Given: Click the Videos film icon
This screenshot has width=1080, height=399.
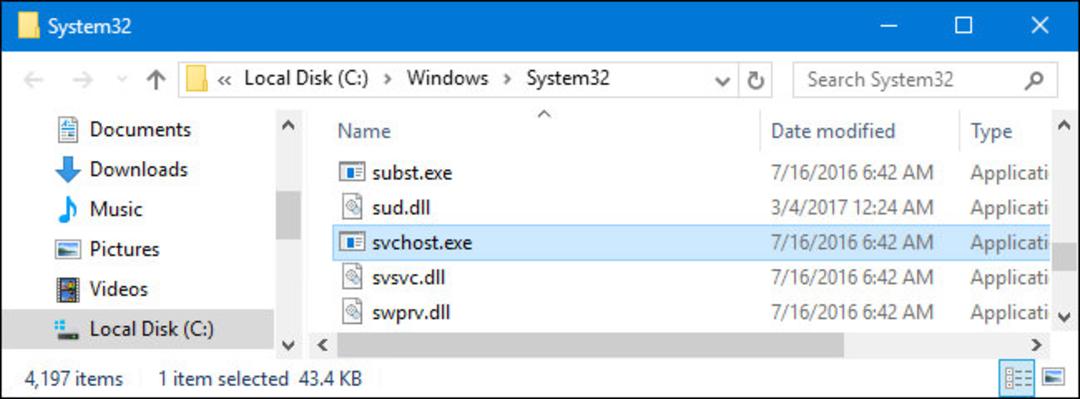Looking at the screenshot, I should [x=68, y=289].
